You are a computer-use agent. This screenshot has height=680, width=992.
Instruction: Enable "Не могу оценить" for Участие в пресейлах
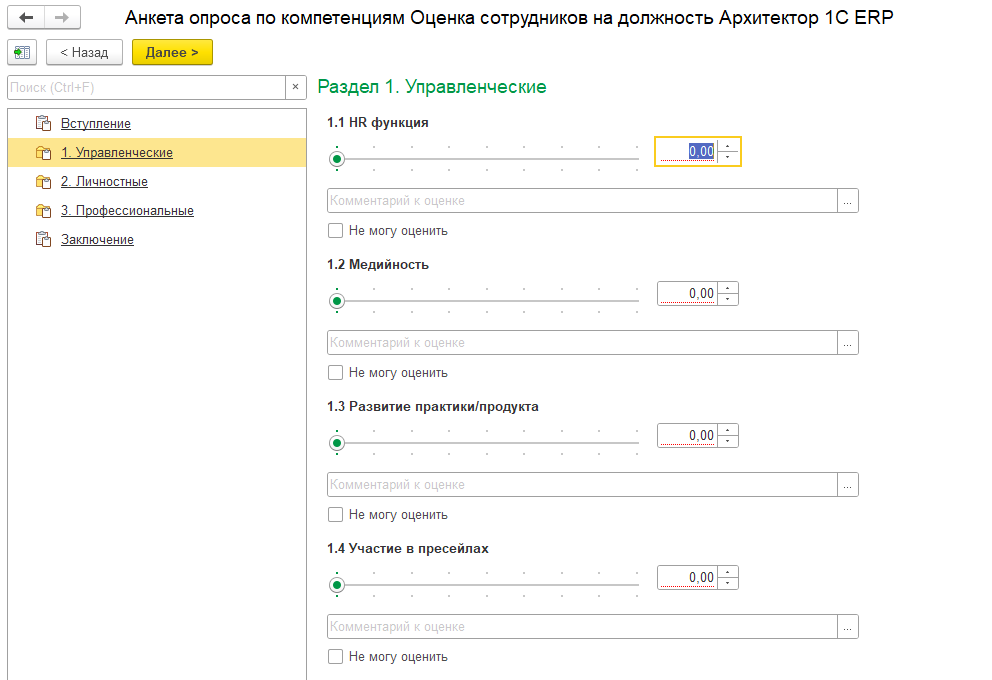click(x=336, y=657)
